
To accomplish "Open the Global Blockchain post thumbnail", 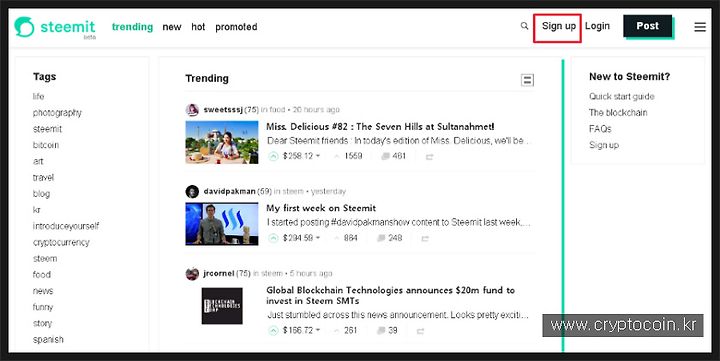I will 222,306.
